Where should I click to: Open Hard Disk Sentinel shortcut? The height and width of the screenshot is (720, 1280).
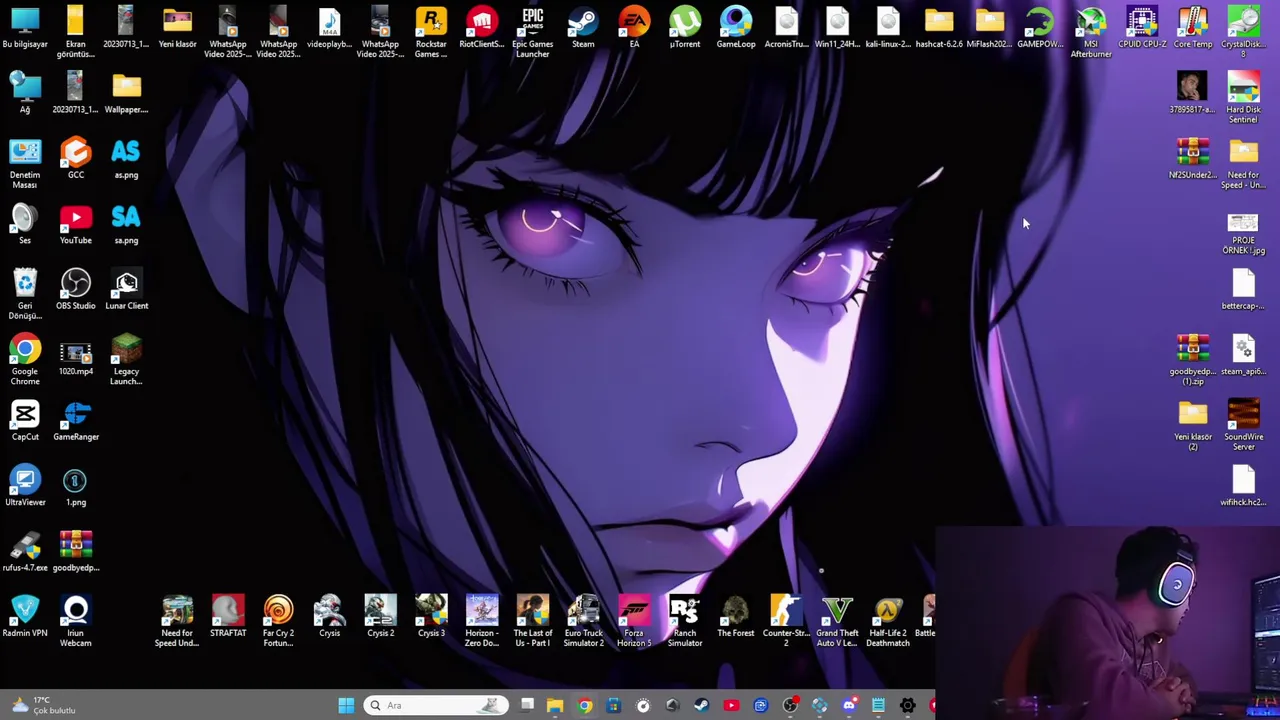(x=1243, y=98)
